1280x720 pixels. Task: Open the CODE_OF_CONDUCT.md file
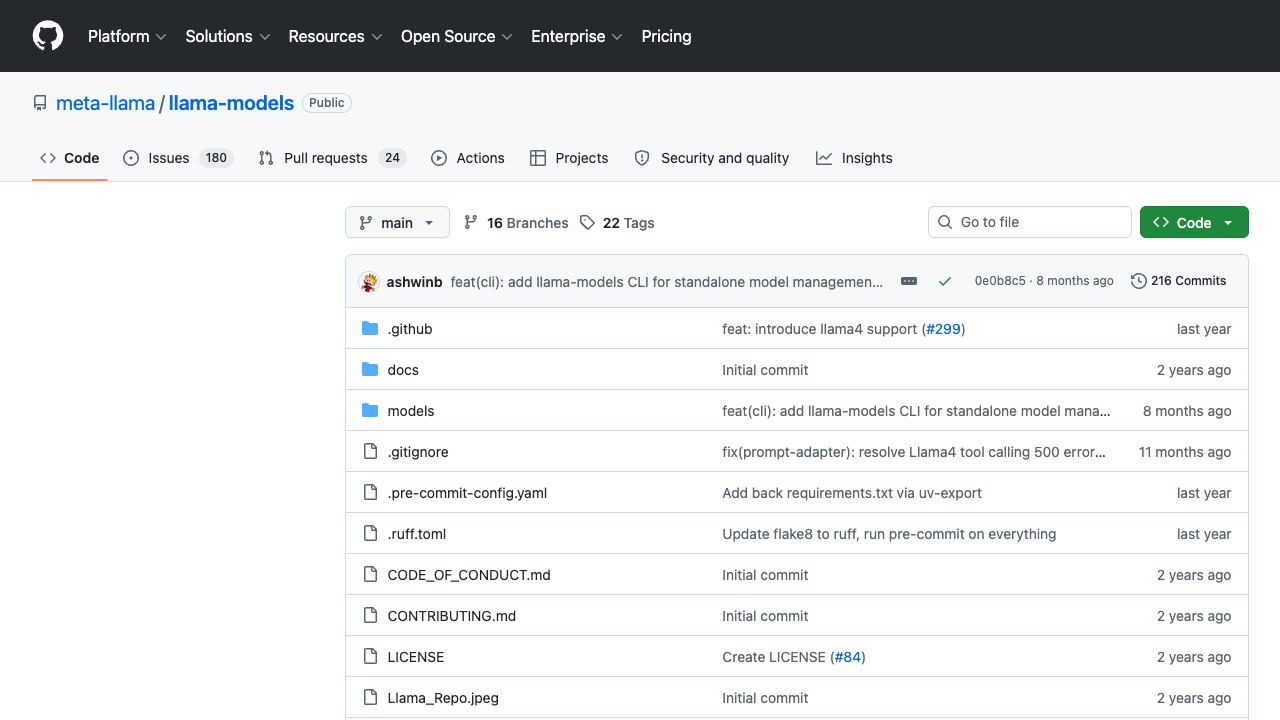coord(469,575)
